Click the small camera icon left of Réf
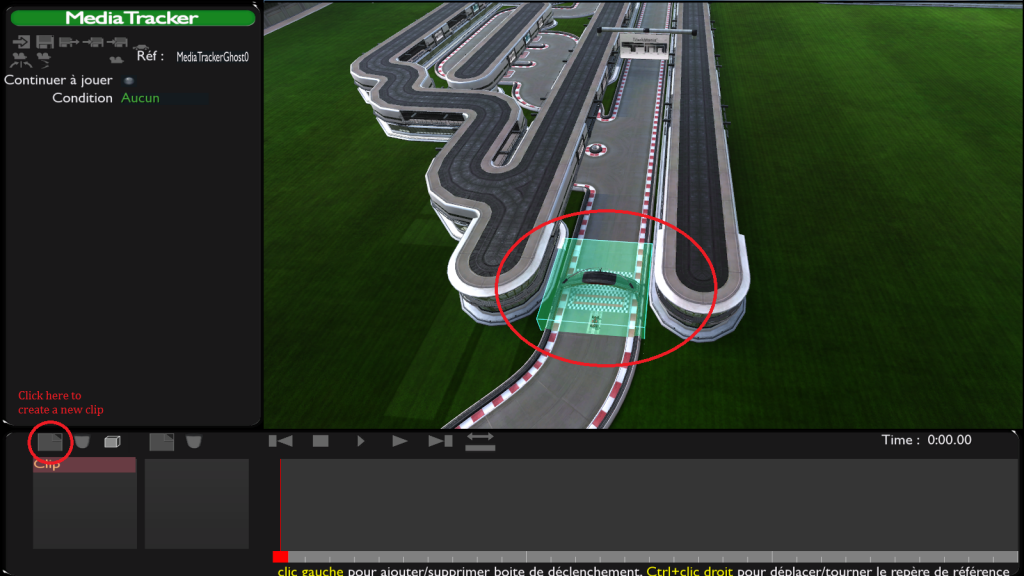Viewport: 1024px width, 576px height. click(x=116, y=60)
